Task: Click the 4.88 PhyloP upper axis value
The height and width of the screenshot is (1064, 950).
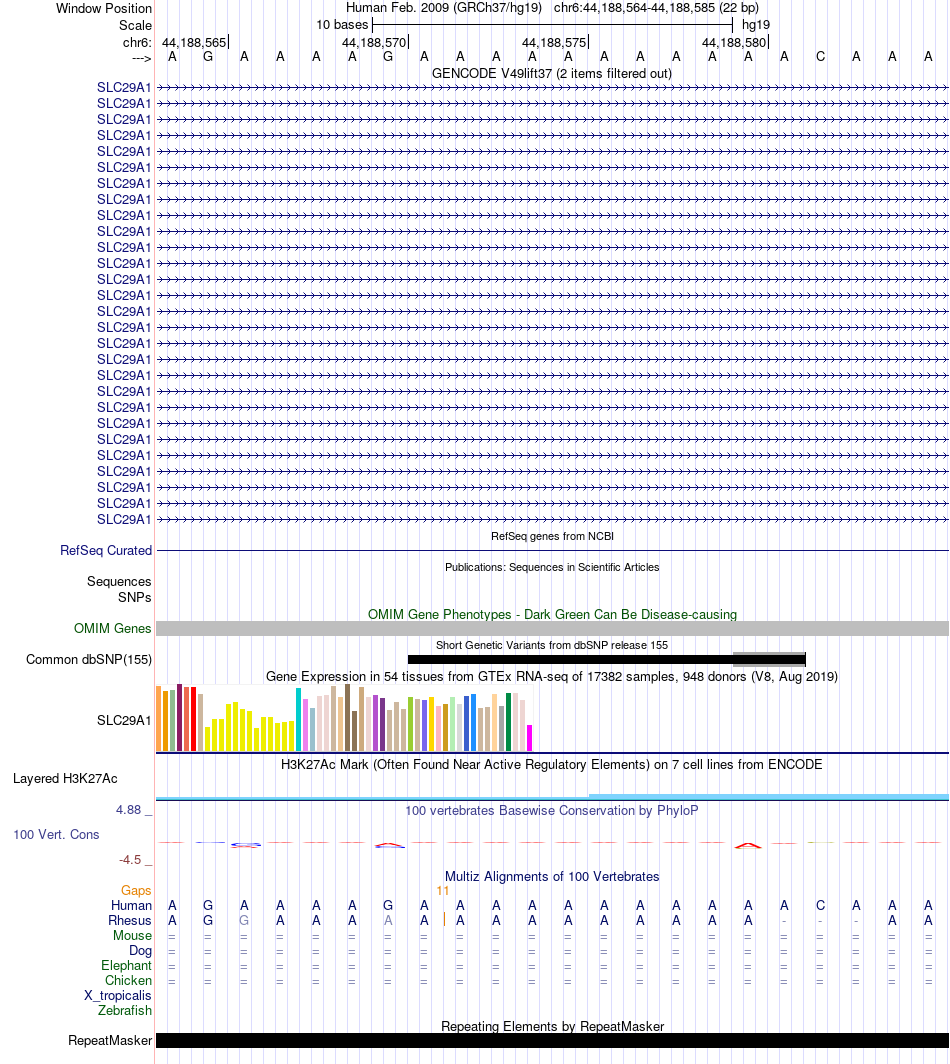Action: (128, 810)
